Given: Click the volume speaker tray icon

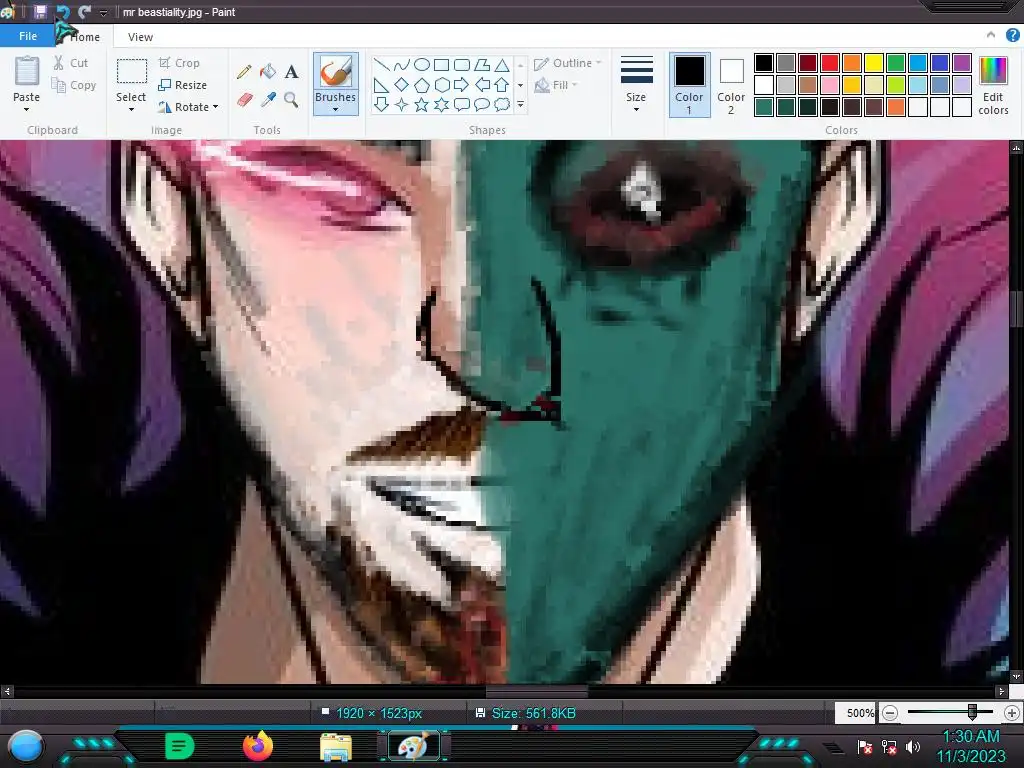Looking at the screenshot, I should pos(913,746).
